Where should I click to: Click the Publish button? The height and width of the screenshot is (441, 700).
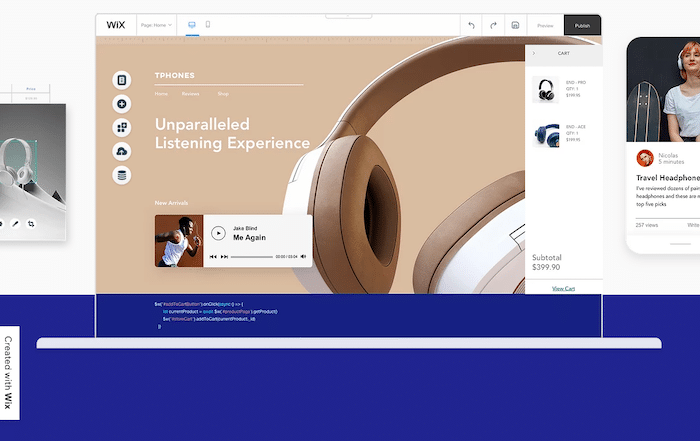click(x=582, y=25)
